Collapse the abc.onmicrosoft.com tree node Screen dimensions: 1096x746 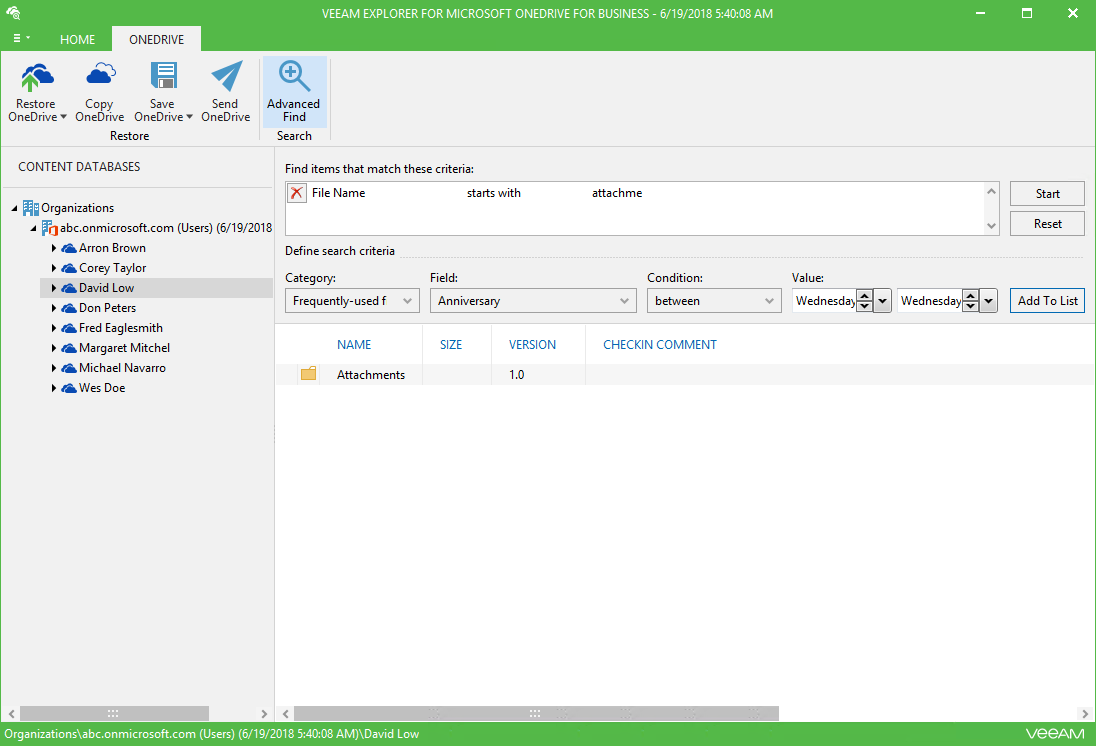coord(34,229)
